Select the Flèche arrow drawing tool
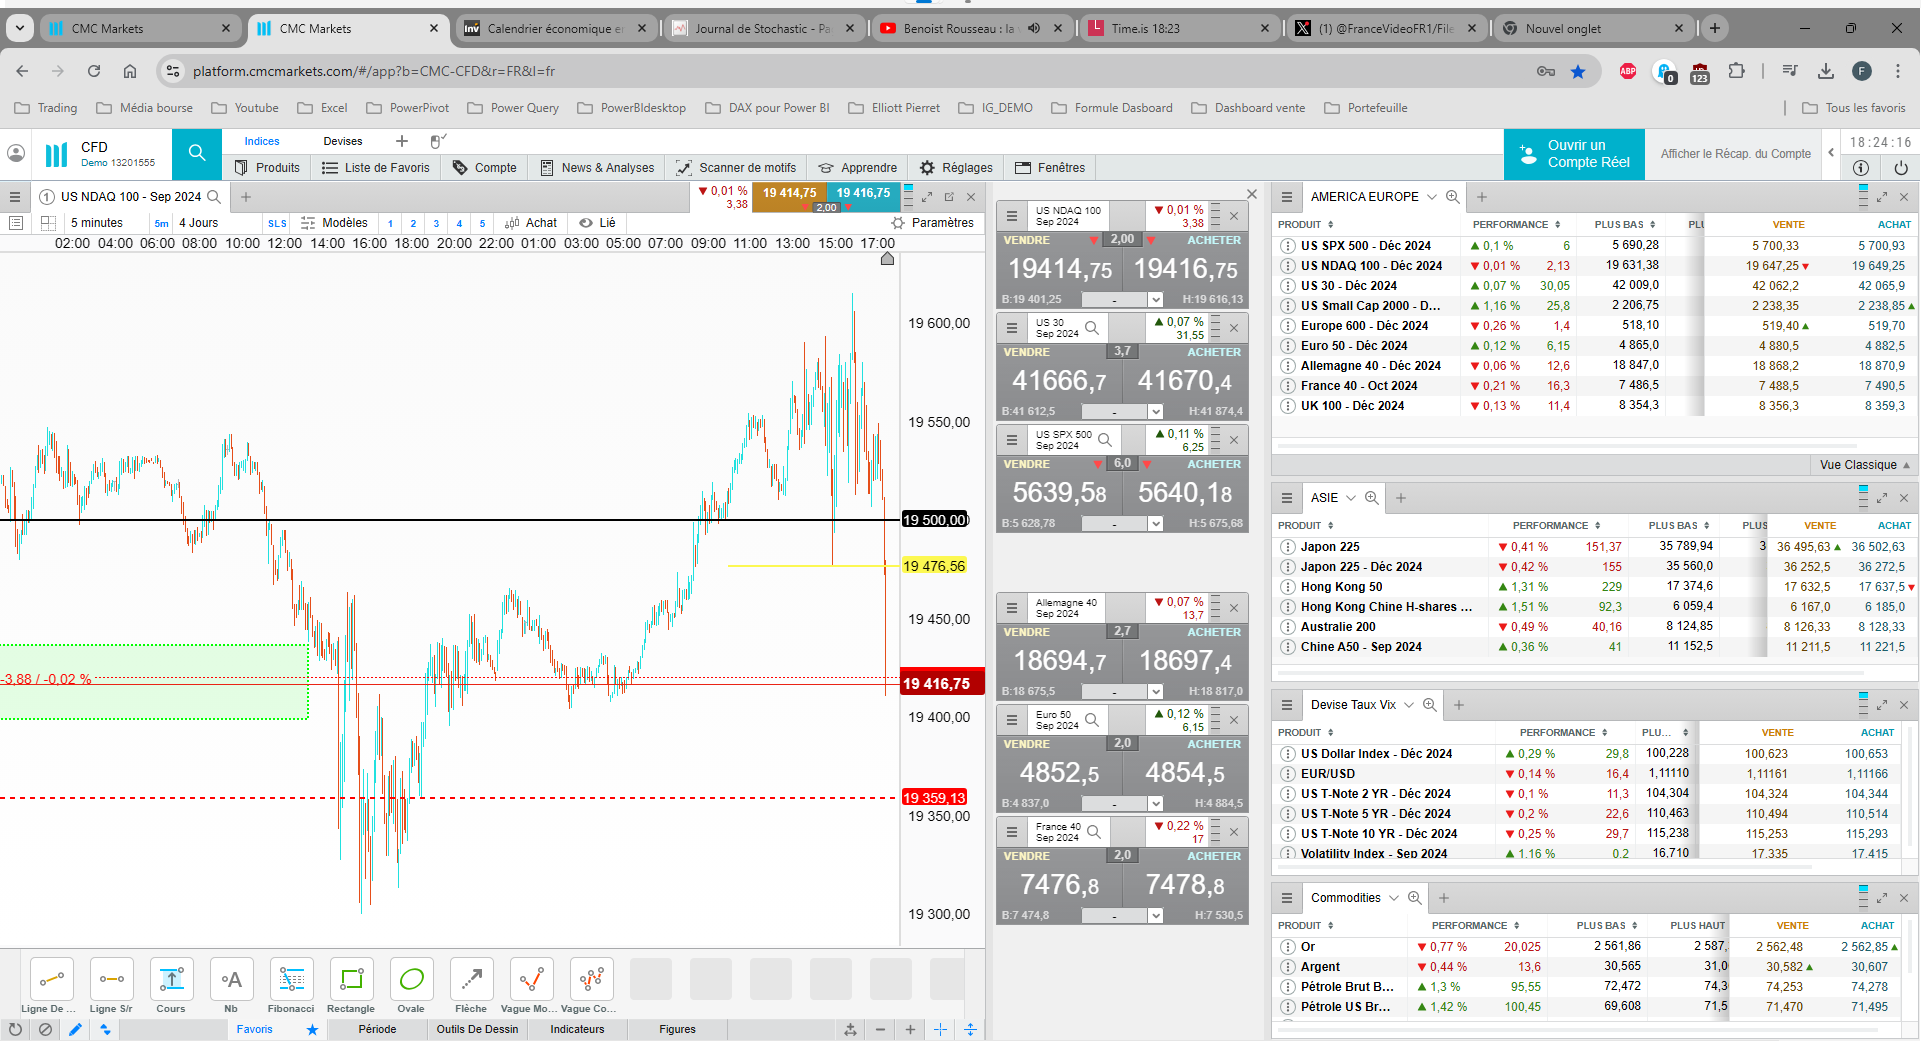 point(471,979)
